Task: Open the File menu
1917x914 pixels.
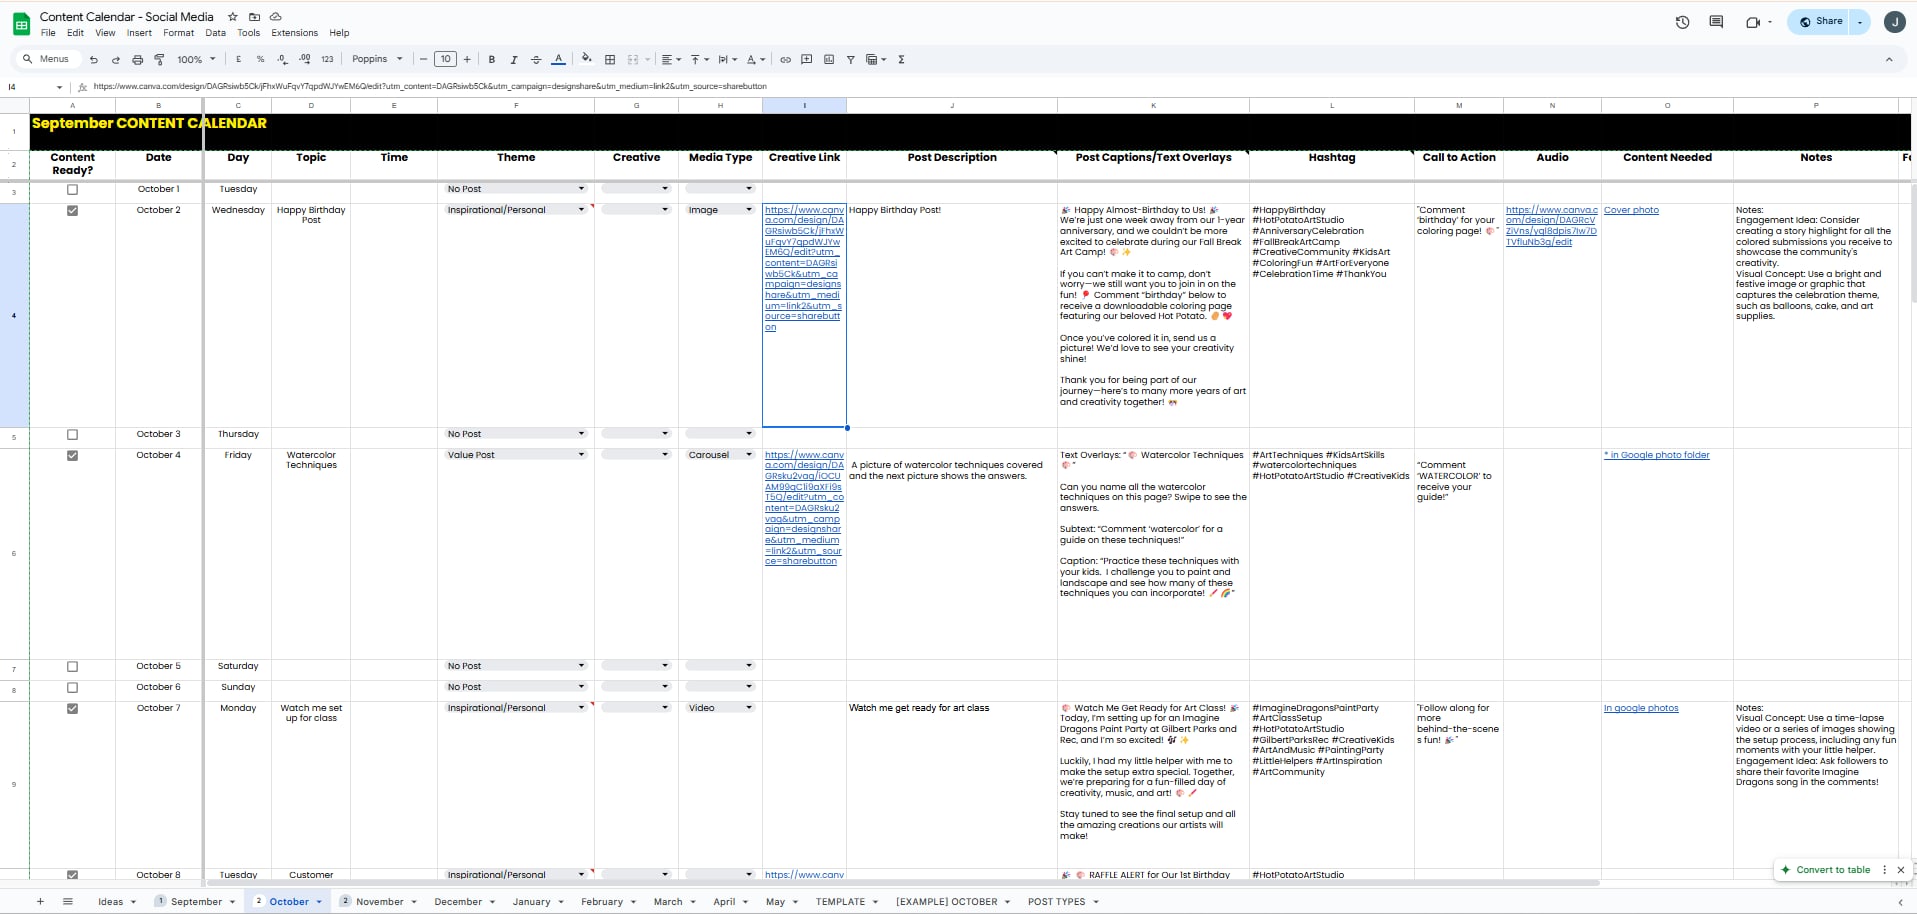Action: point(48,33)
